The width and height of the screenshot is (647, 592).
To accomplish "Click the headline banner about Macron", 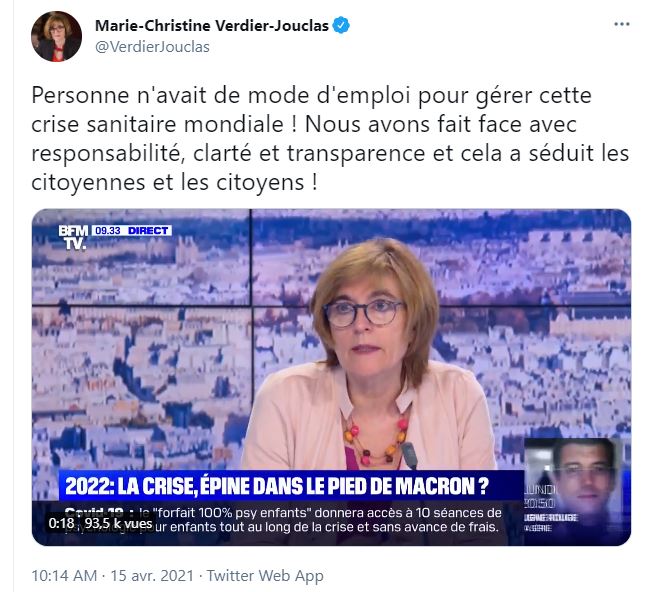I will tap(291, 486).
